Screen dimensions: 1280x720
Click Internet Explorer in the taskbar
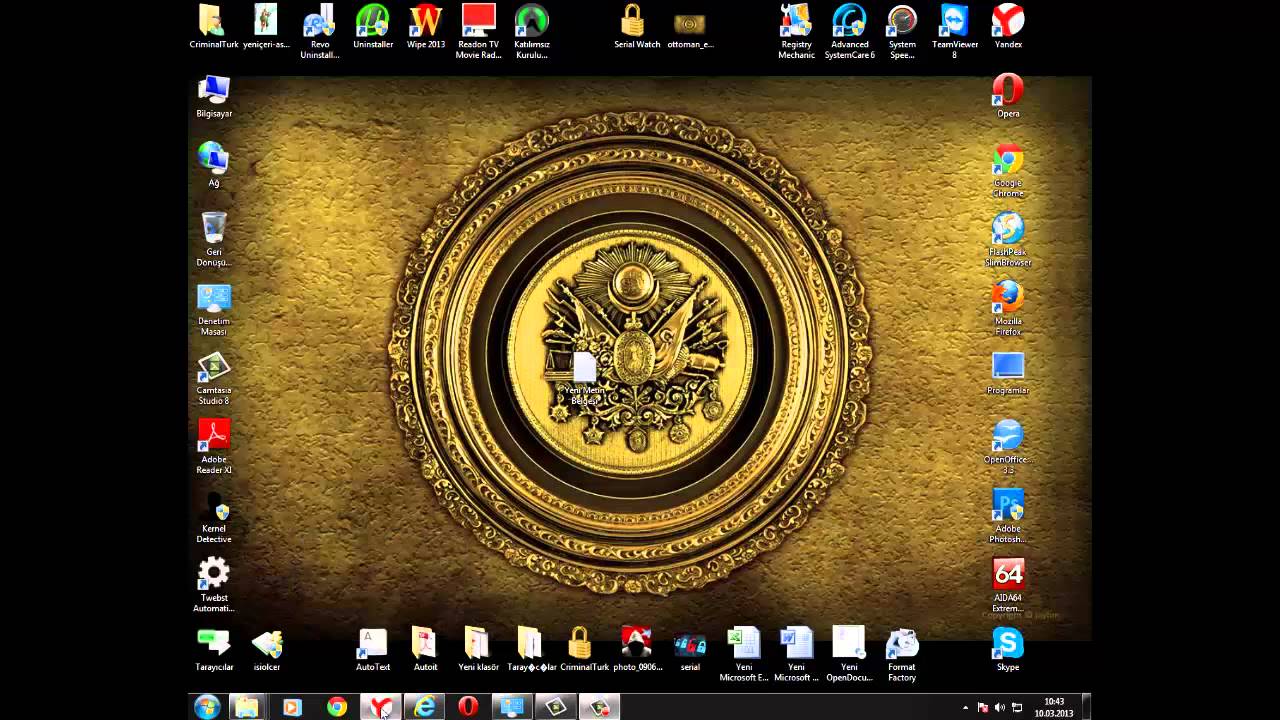pos(425,707)
